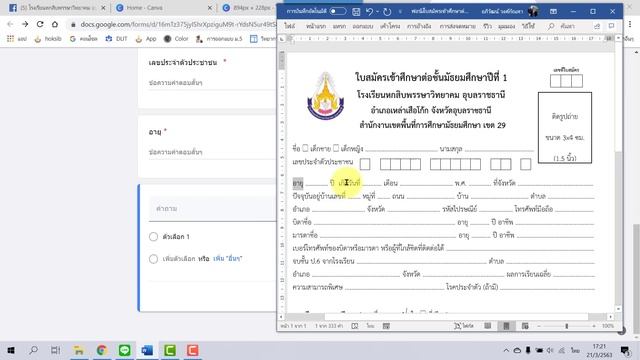
Task: Click the macro recording icon in status bar
Action: (x=386, y=326)
